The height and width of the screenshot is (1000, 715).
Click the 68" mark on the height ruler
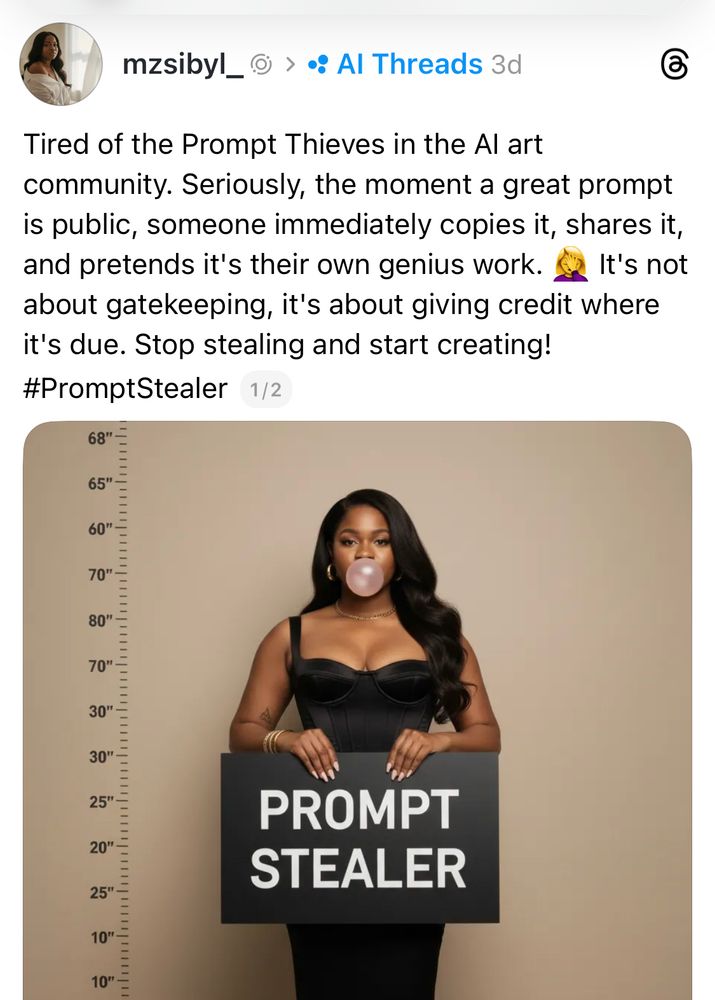(x=100, y=439)
